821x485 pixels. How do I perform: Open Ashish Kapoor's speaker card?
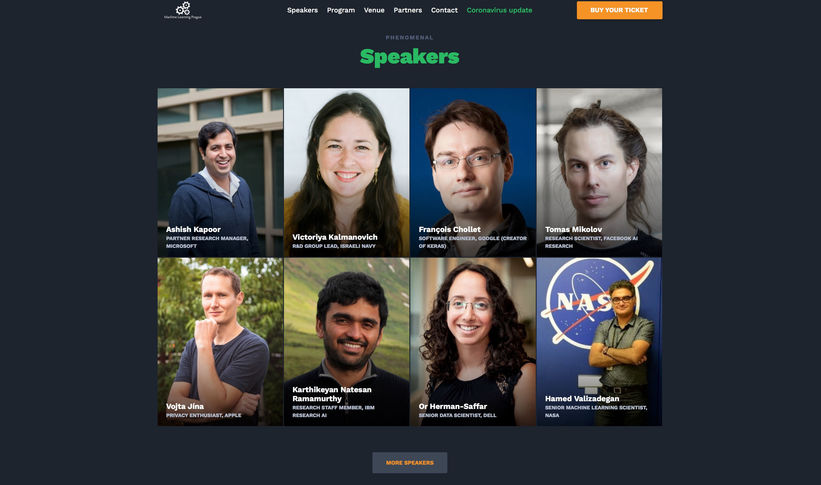[220, 172]
